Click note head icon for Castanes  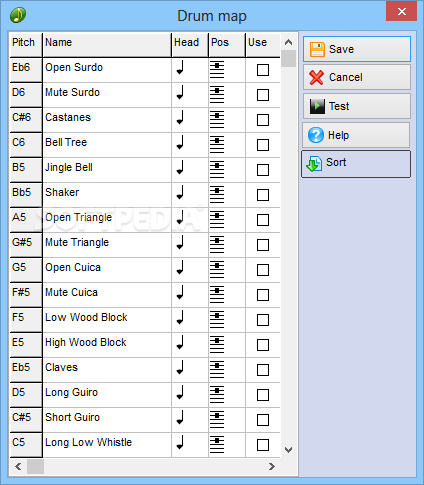coord(180,118)
